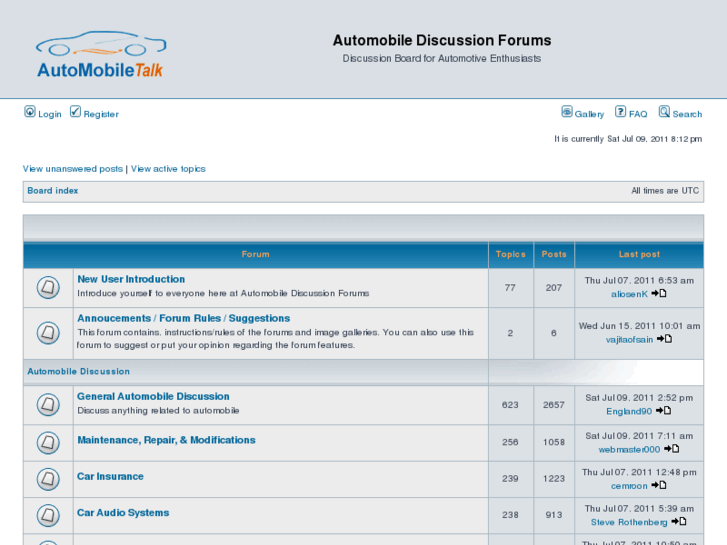Open Maintenance, Repair, & Modifications forum
The height and width of the screenshot is (545, 727).
pyautogui.click(x=166, y=440)
